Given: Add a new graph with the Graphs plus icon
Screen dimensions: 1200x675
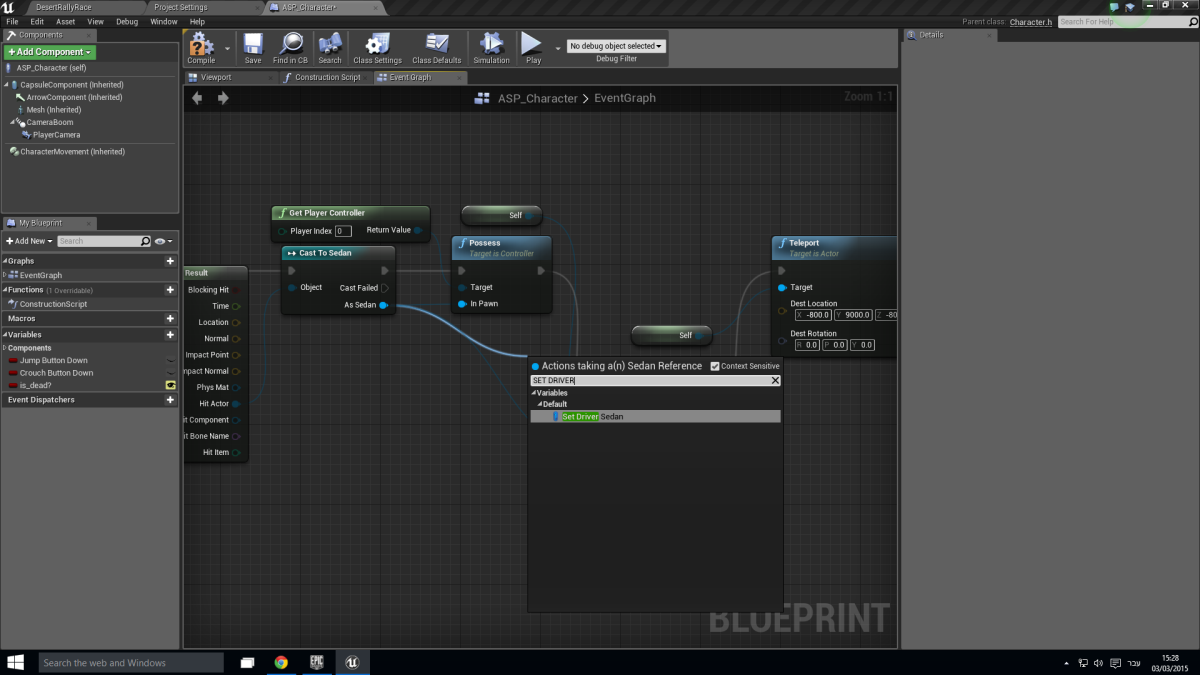Looking at the screenshot, I should 170,261.
